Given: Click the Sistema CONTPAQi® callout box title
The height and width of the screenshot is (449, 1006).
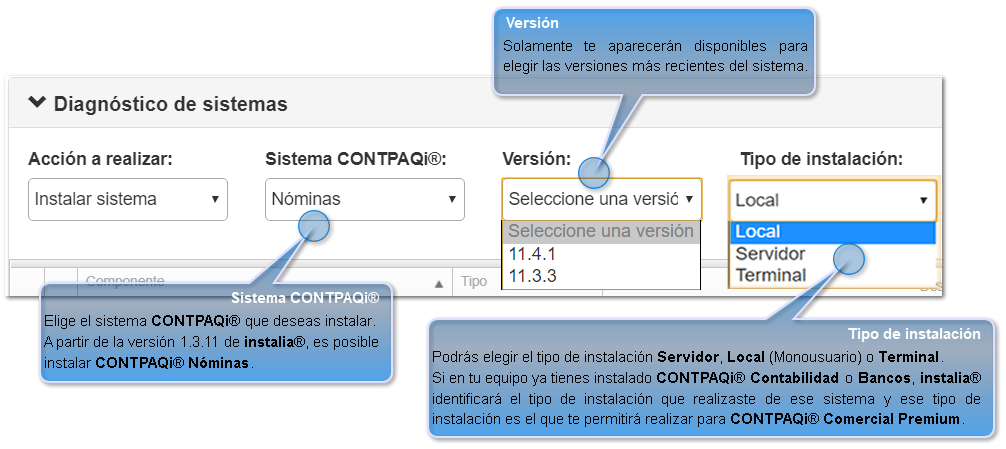Looking at the screenshot, I should tap(305, 299).
